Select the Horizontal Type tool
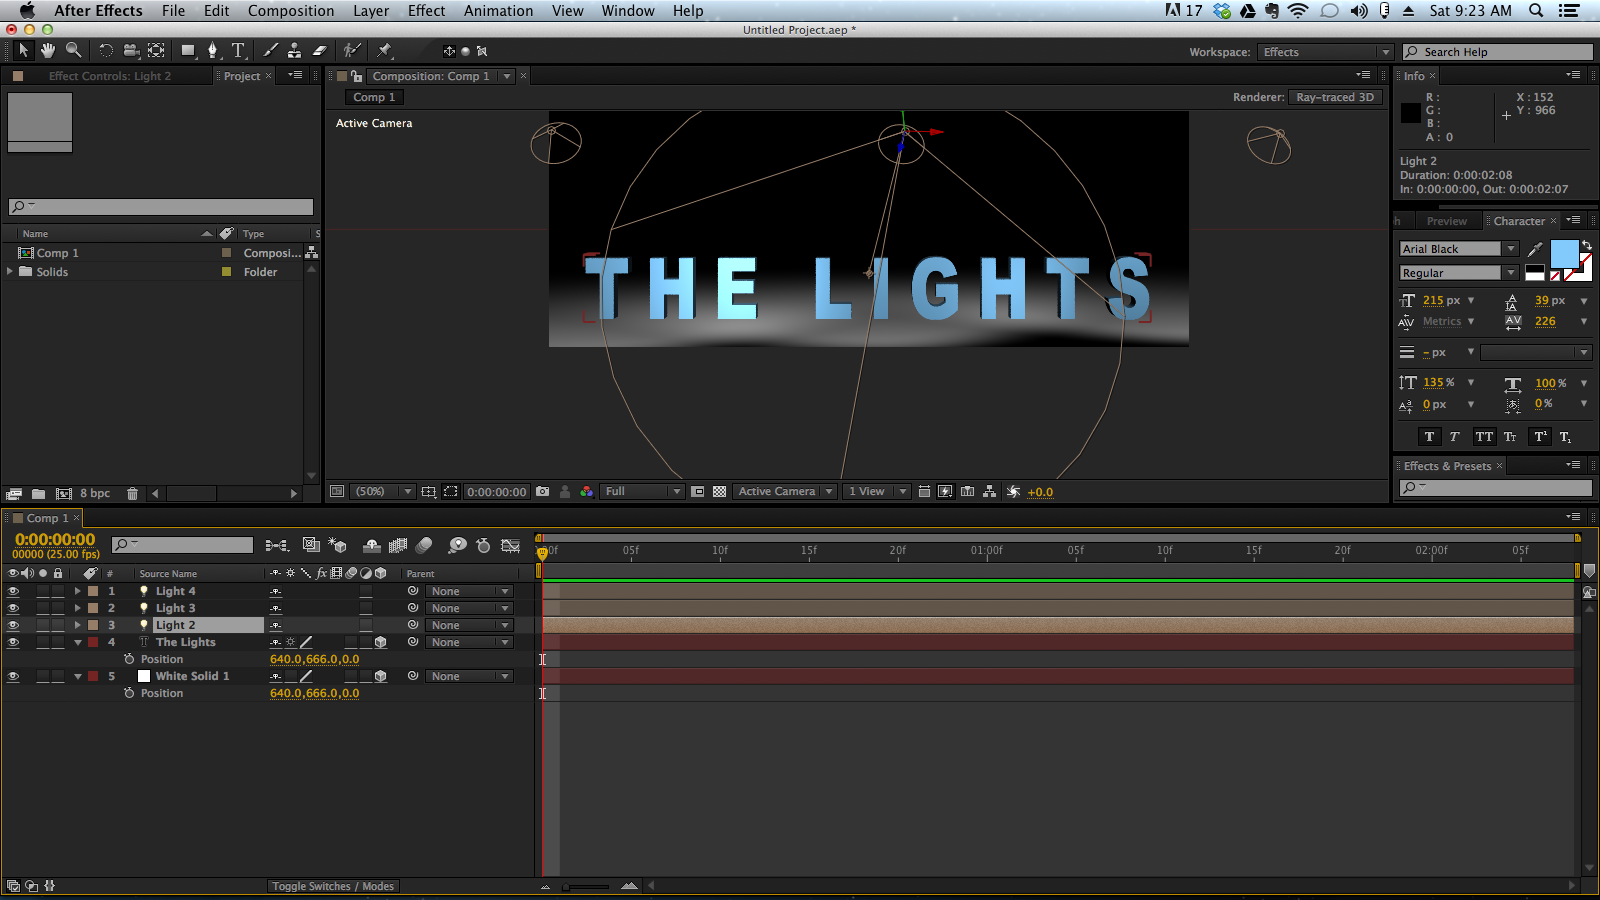This screenshot has height=900, width=1600. pyautogui.click(x=238, y=50)
